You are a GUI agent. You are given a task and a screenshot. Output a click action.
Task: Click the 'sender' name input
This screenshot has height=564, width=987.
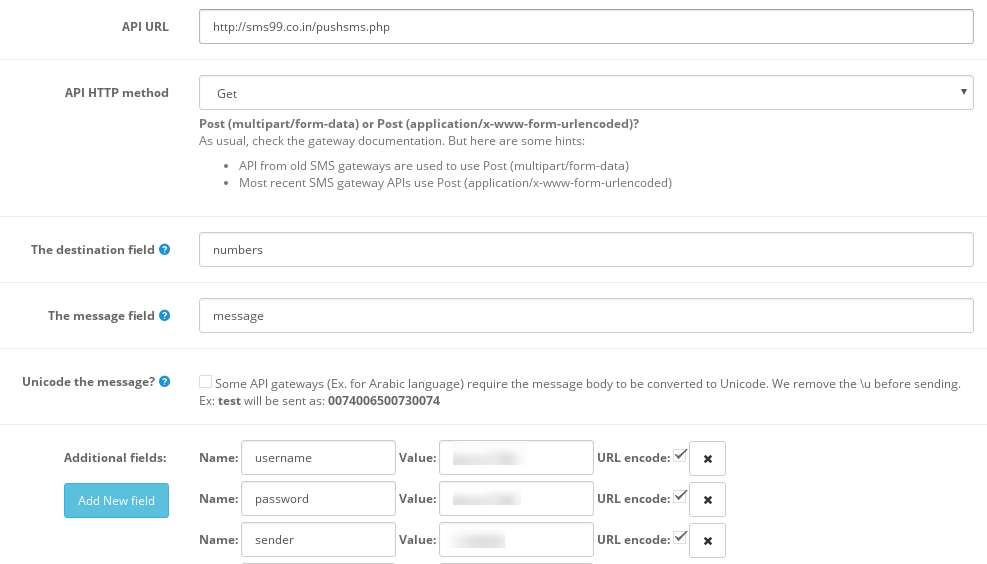click(318, 540)
